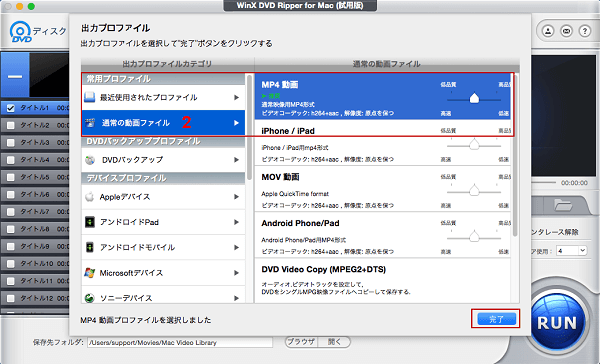600x364 pixels.
Task: Expand the アンドロイドPad category arrow
Action: 236,222
